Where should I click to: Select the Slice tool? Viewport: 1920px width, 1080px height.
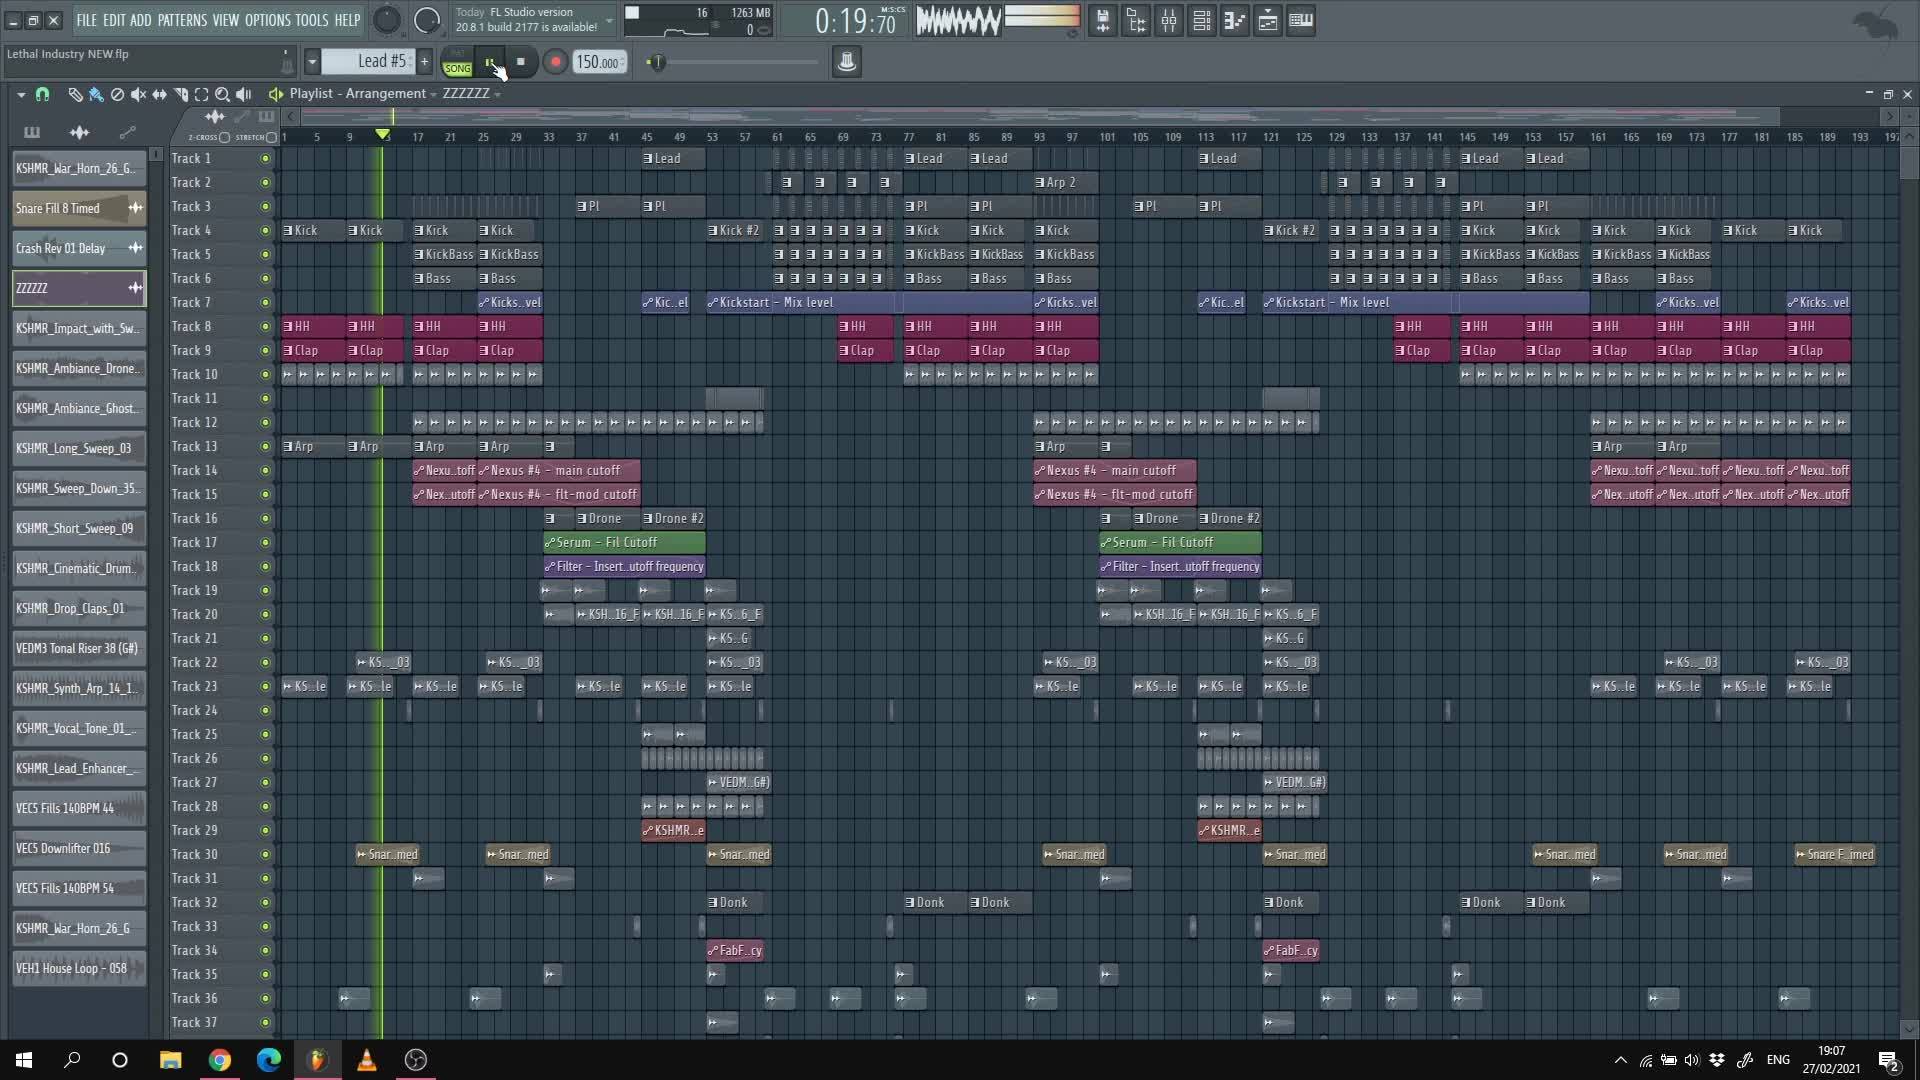click(180, 94)
